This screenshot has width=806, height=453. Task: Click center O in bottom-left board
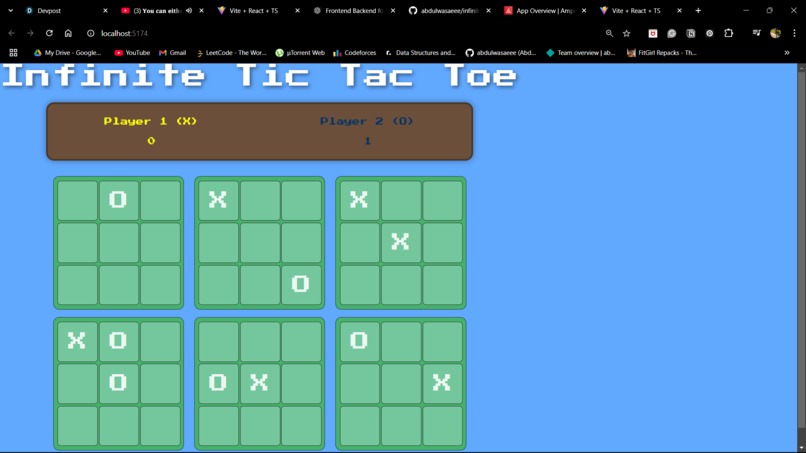(x=119, y=383)
